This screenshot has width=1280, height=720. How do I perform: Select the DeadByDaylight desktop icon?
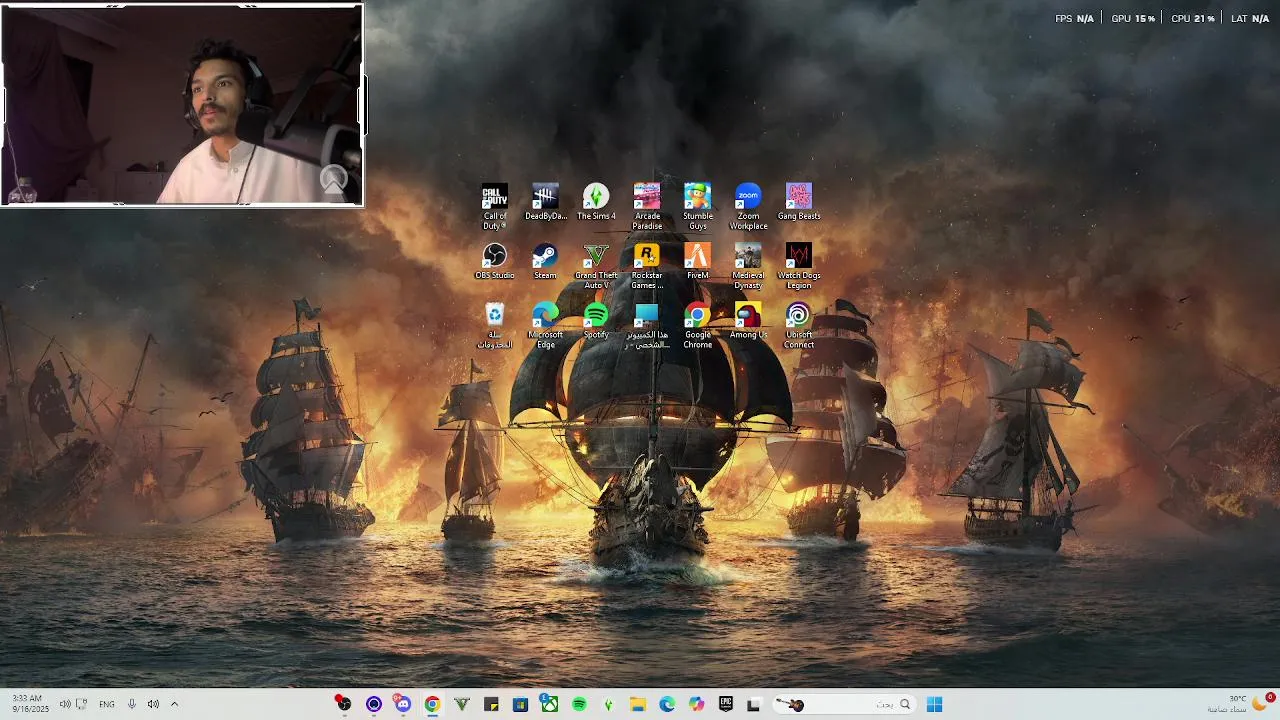point(545,202)
